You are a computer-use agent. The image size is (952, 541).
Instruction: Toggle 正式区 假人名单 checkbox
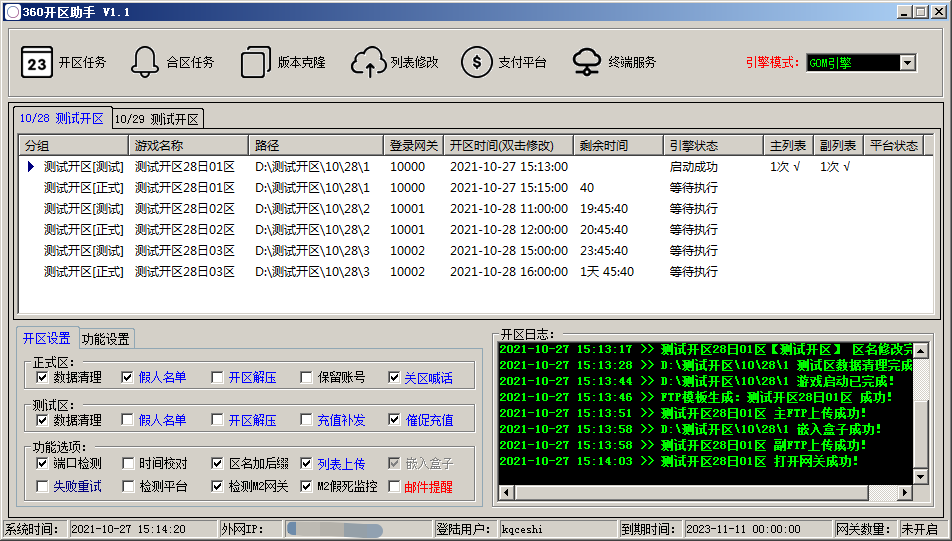pyautogui.click(x=127, y=378)
